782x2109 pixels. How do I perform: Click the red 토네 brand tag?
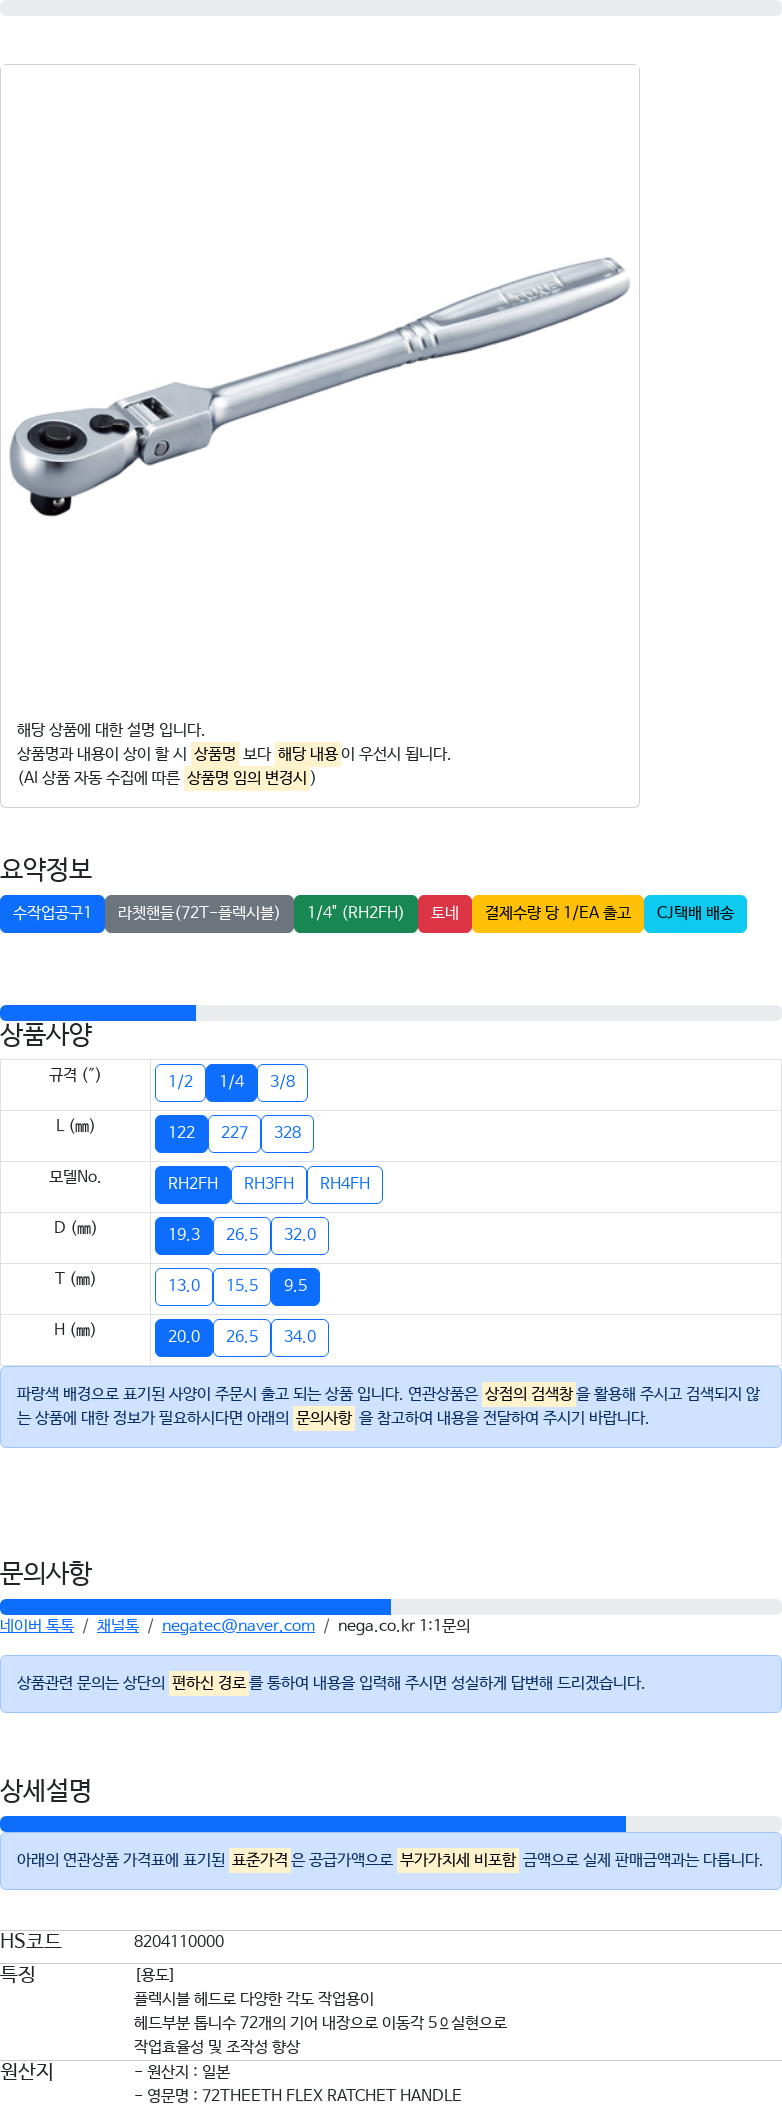(445, 913)
